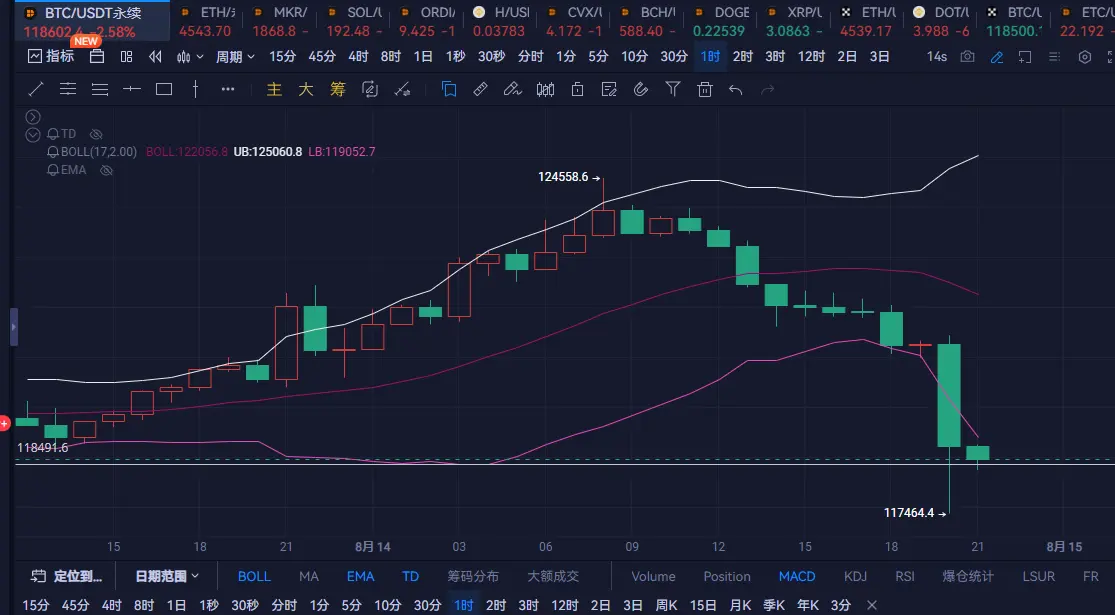Toggle the magnet snap mode
The image size is (1115, 615).
pyautogui.click(x=641, y=89)
